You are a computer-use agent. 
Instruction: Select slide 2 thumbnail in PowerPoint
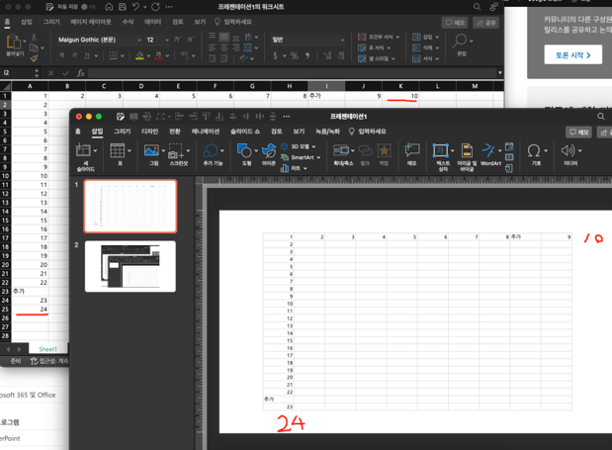coord(130,266)
